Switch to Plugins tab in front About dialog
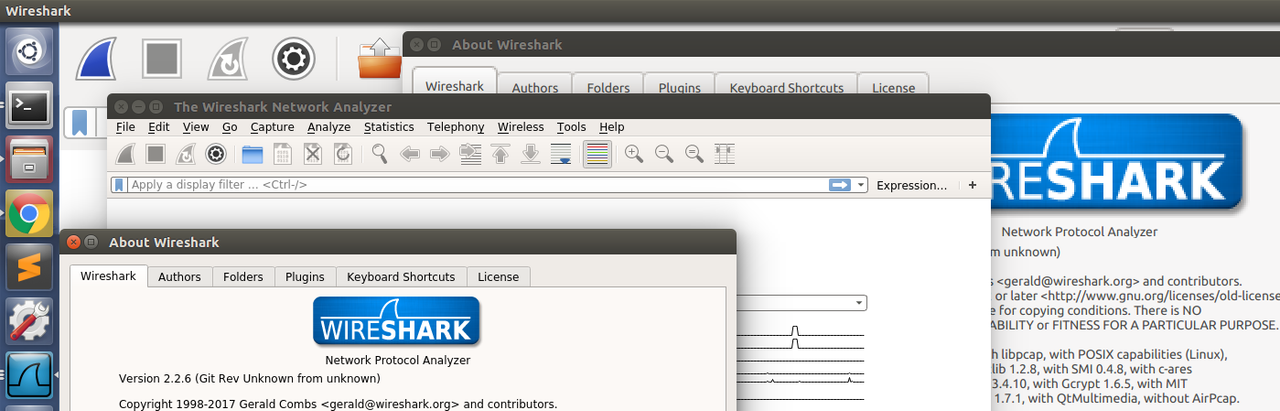The image size is (1280, 411). (305, 277)
